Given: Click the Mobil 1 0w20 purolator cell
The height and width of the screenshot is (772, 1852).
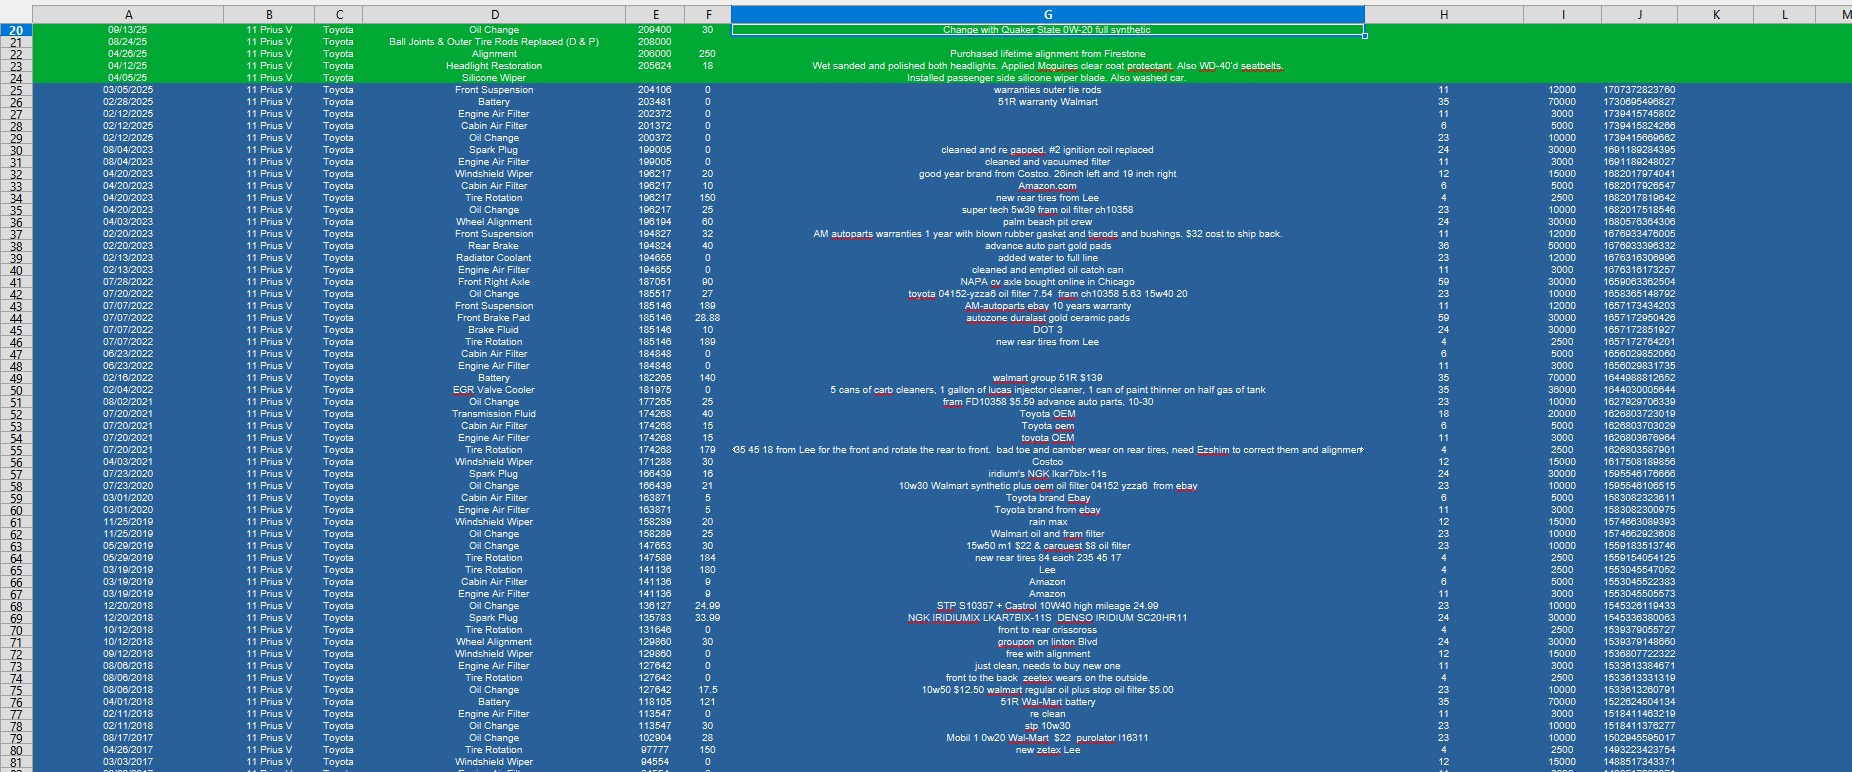Looking at the screenshot, I should (x=1048, y=738).
